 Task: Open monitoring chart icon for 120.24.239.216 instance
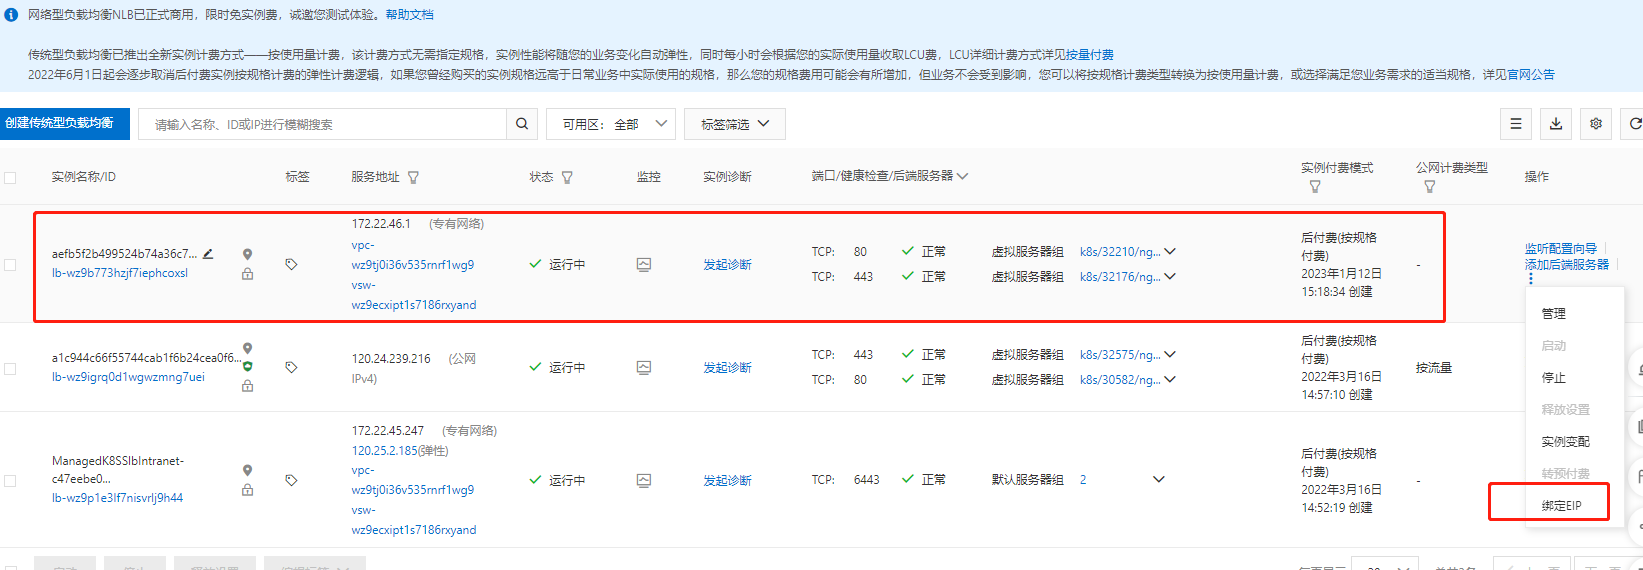click(x=644, y=368)
